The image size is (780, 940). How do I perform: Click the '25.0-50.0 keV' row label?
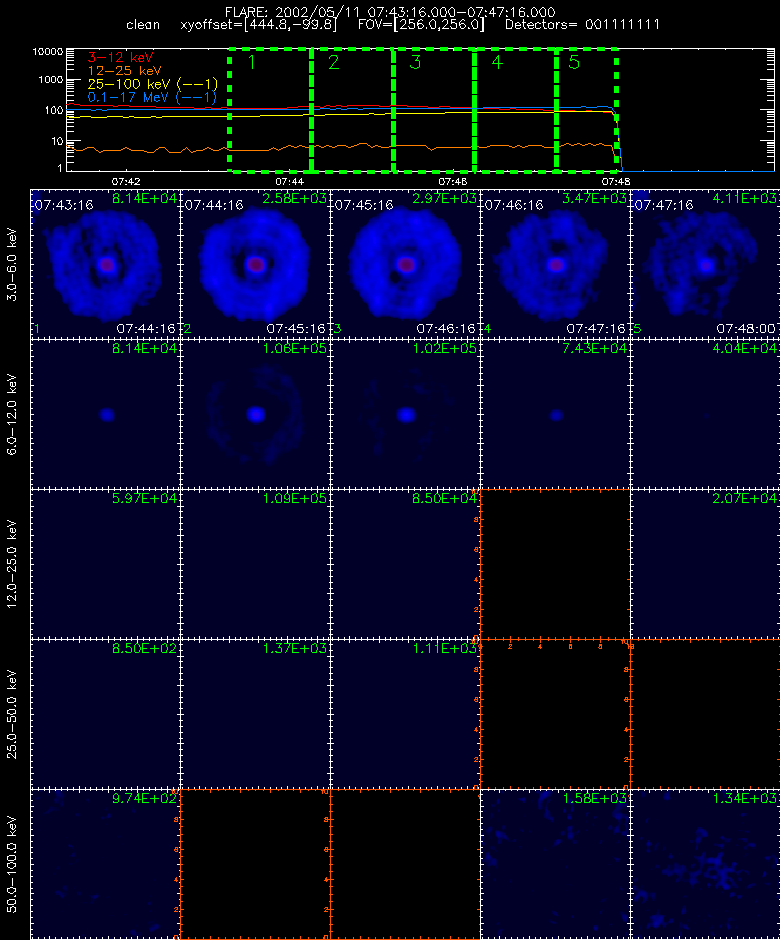click(13, 715)
